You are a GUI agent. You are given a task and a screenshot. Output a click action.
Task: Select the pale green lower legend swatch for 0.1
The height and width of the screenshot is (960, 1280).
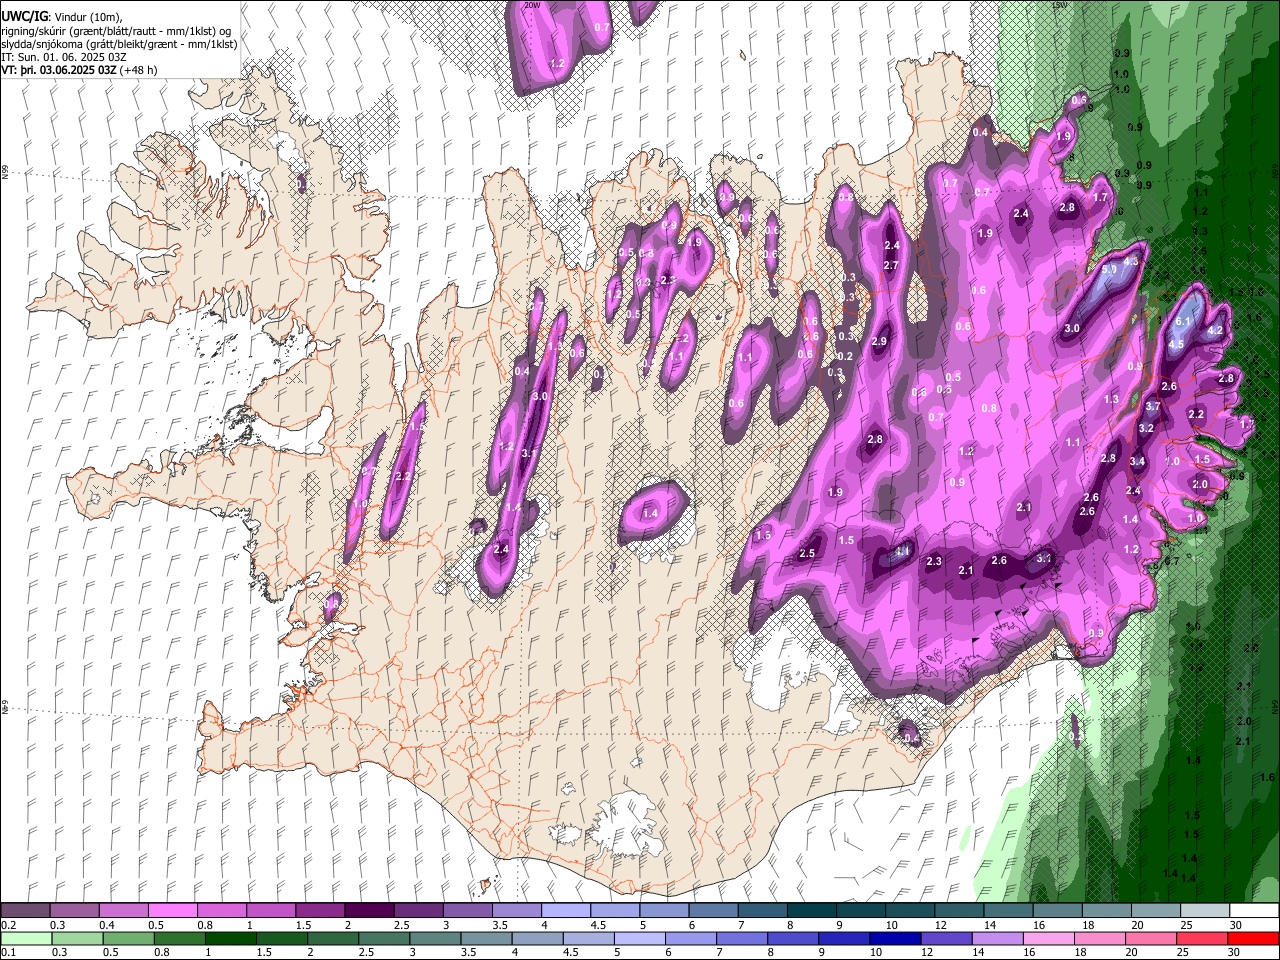[x=26, y=938]
